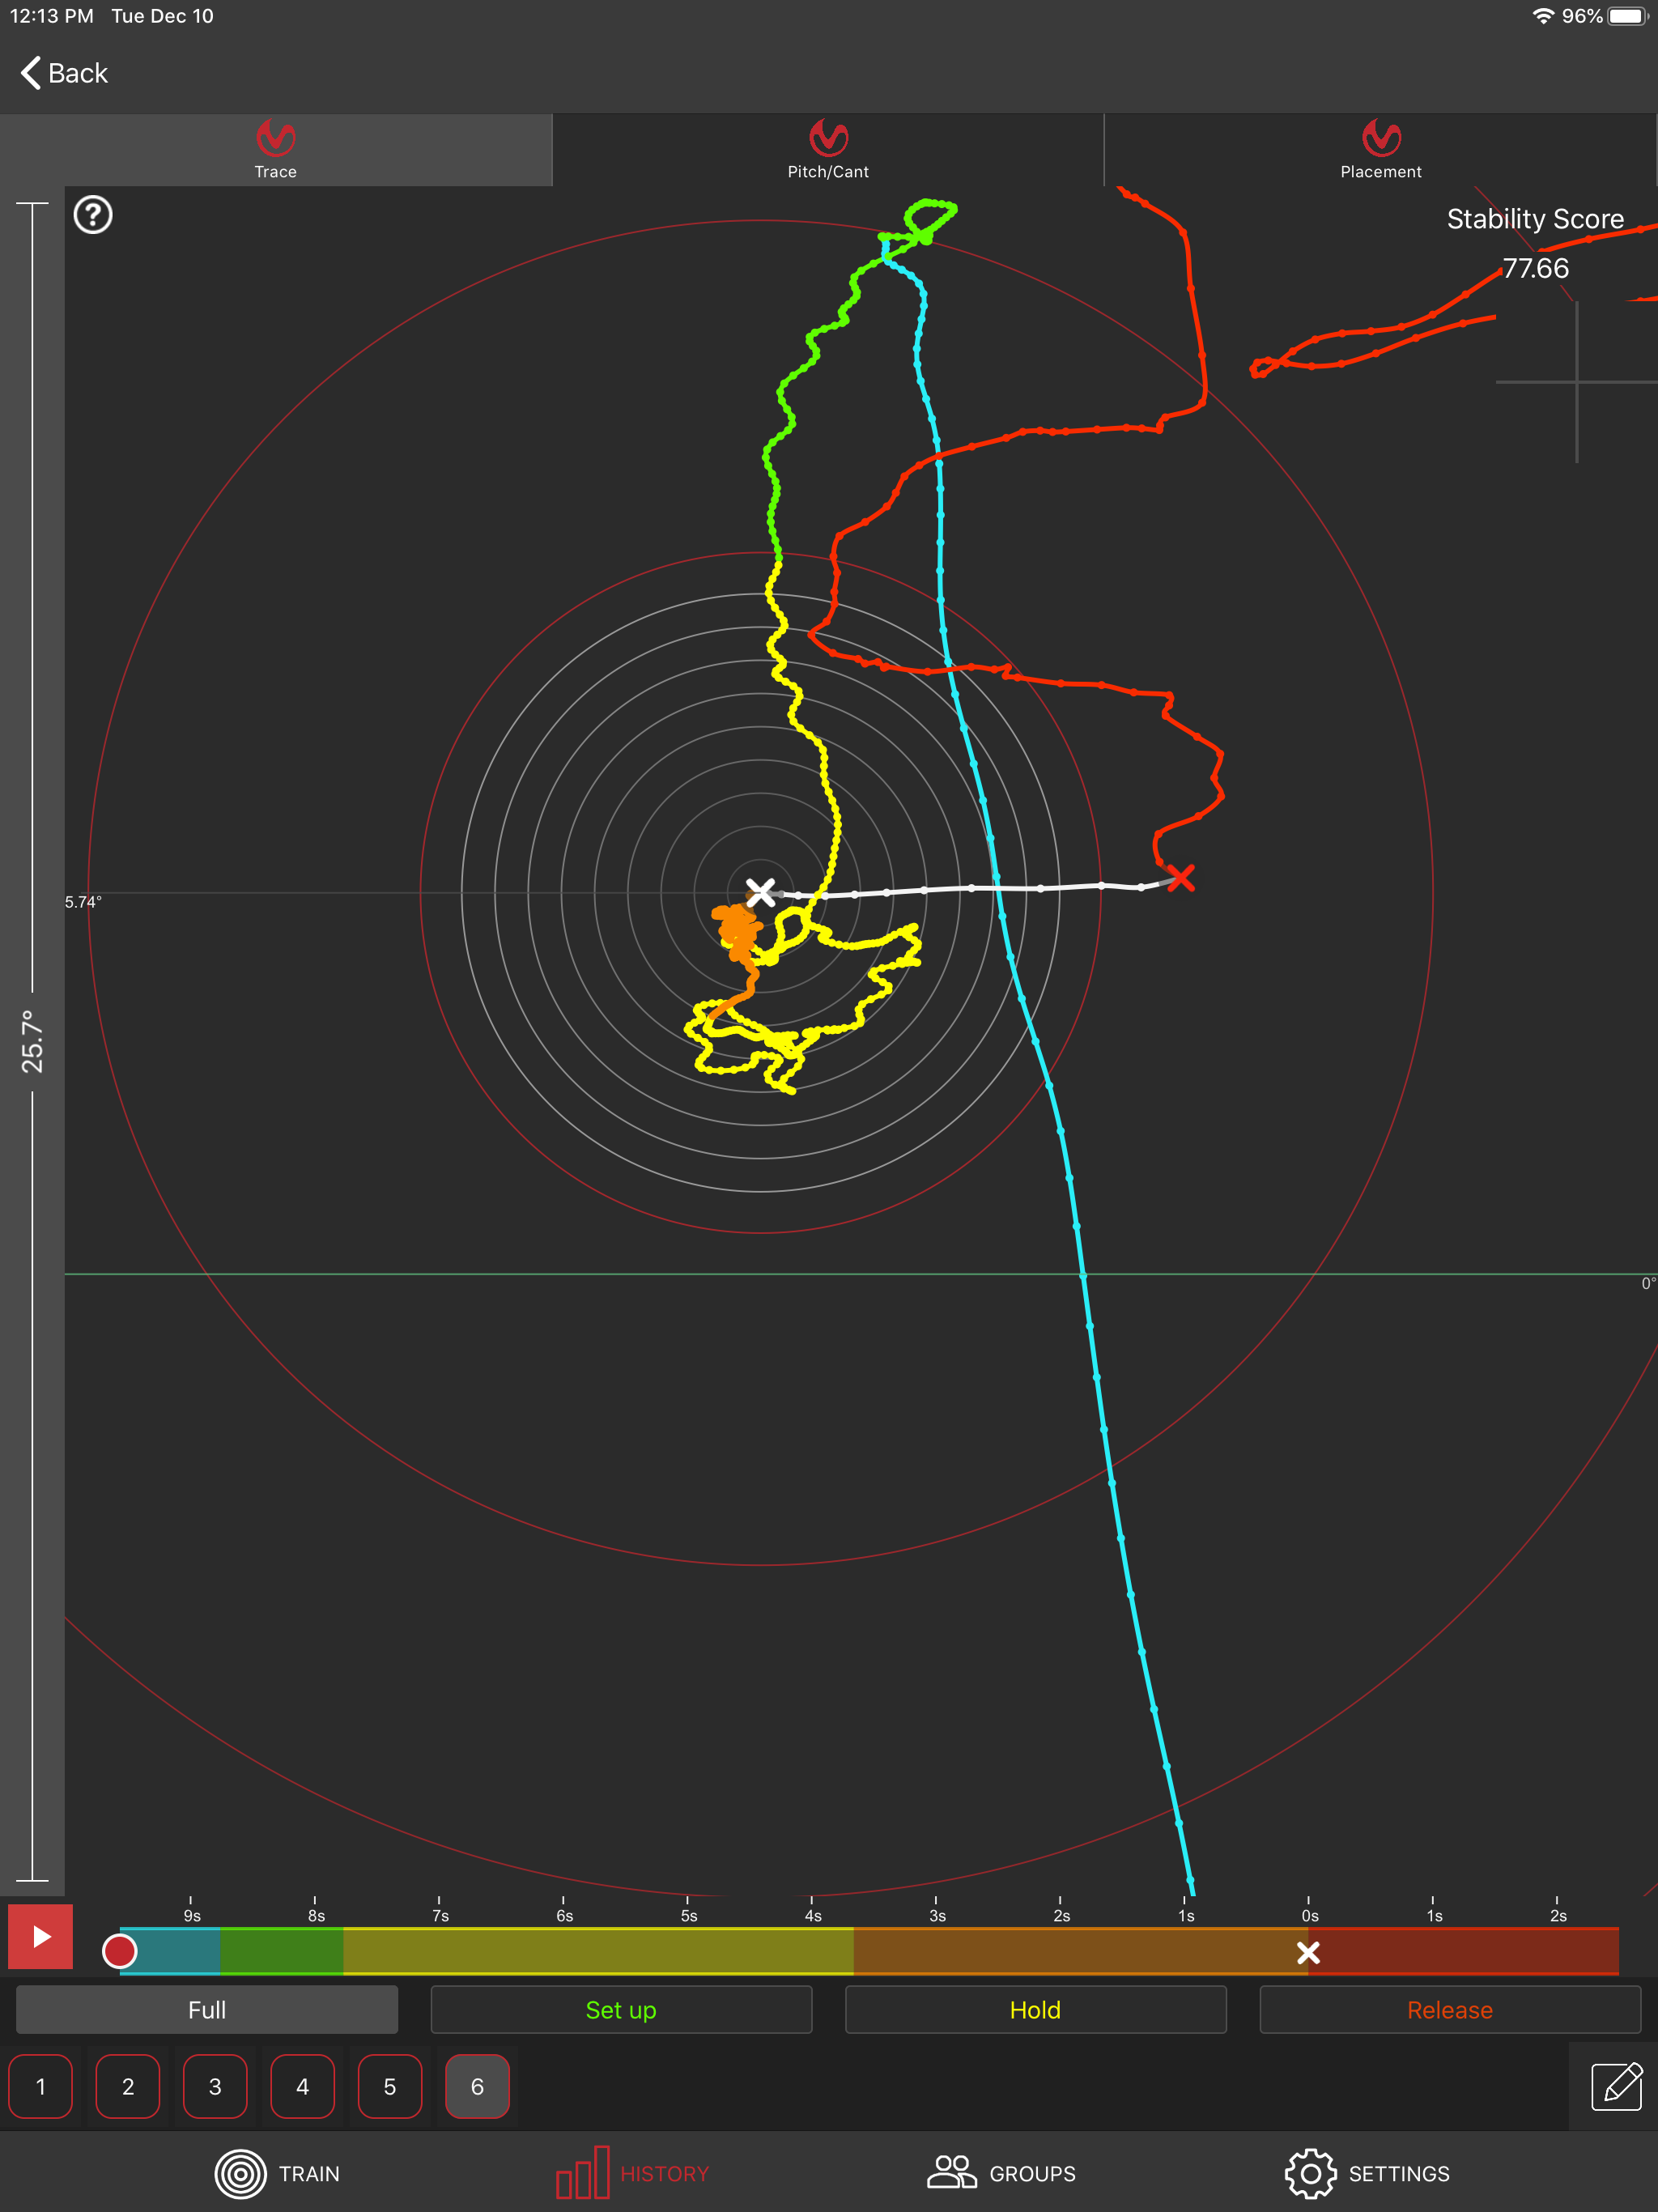Open the History bar chart icon
The image size is (1658, 2212).
coord(583,2172)
